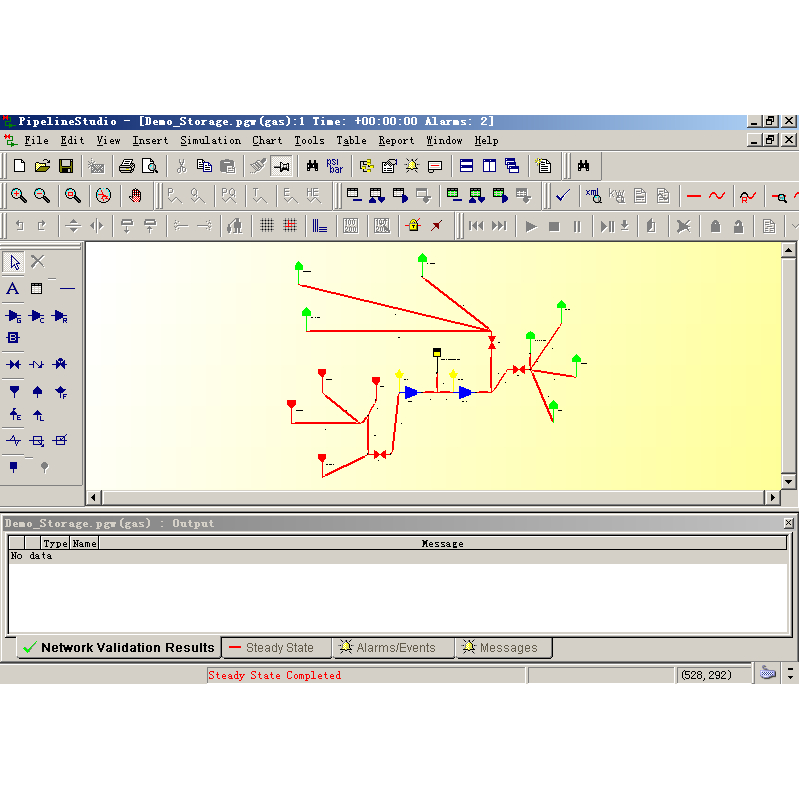799x799 pixels.
Task: Select the supply up-arrow tool
Action: click(x=37, y=391)
